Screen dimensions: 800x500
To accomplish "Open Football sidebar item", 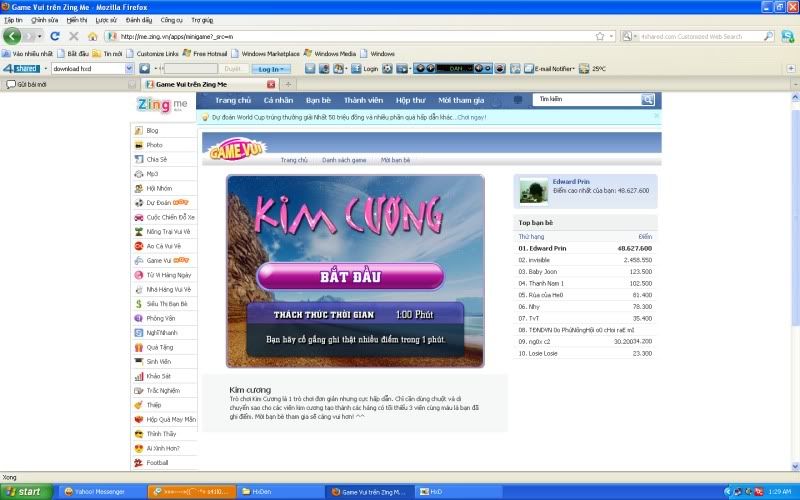I will tap(157, 463).
